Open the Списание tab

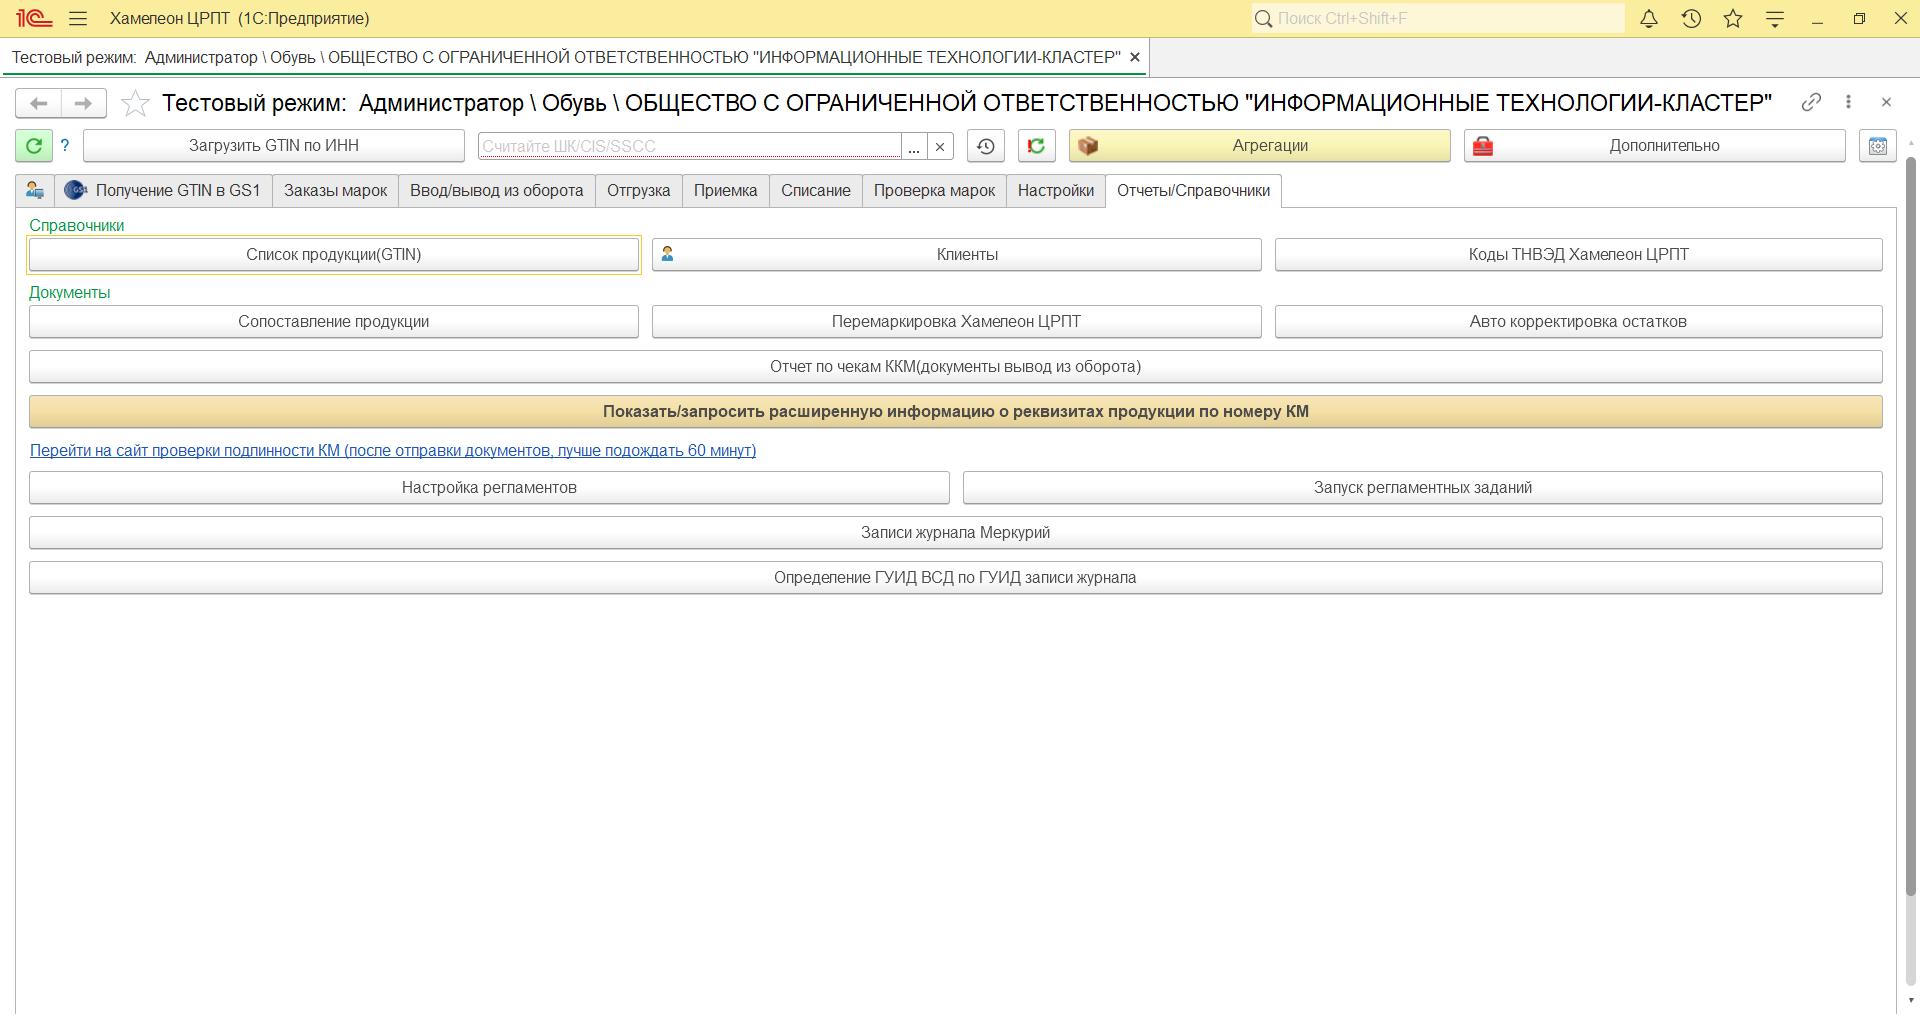(x=816, y=190)
